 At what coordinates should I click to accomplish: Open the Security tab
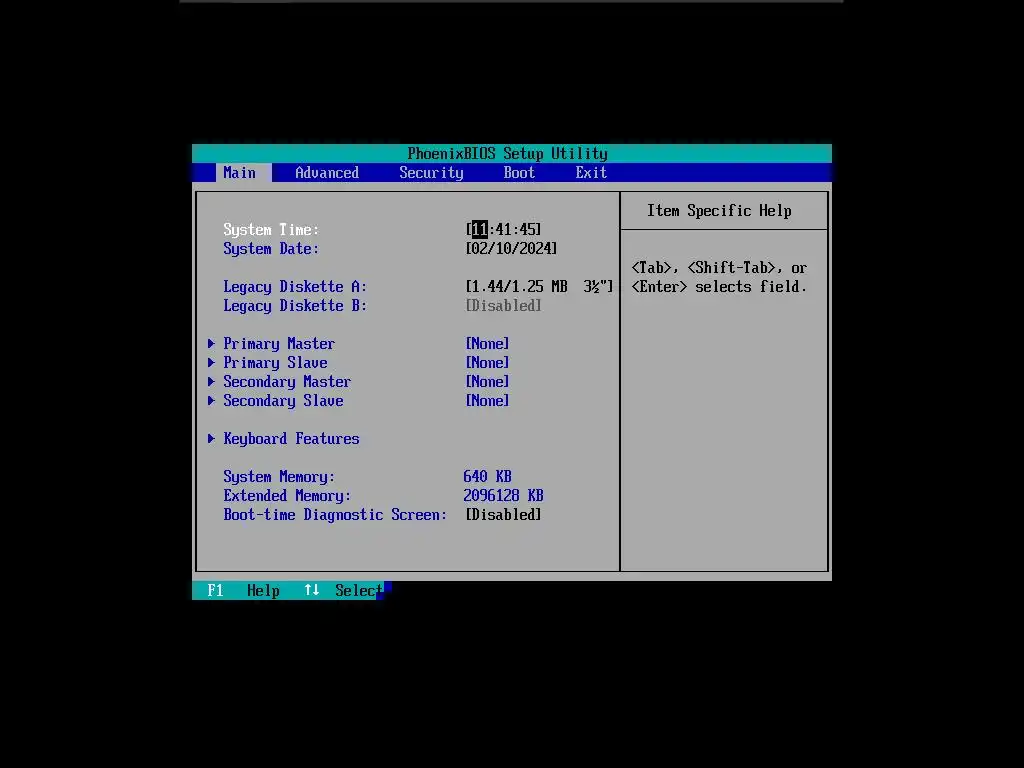click(x=431, y=172)
